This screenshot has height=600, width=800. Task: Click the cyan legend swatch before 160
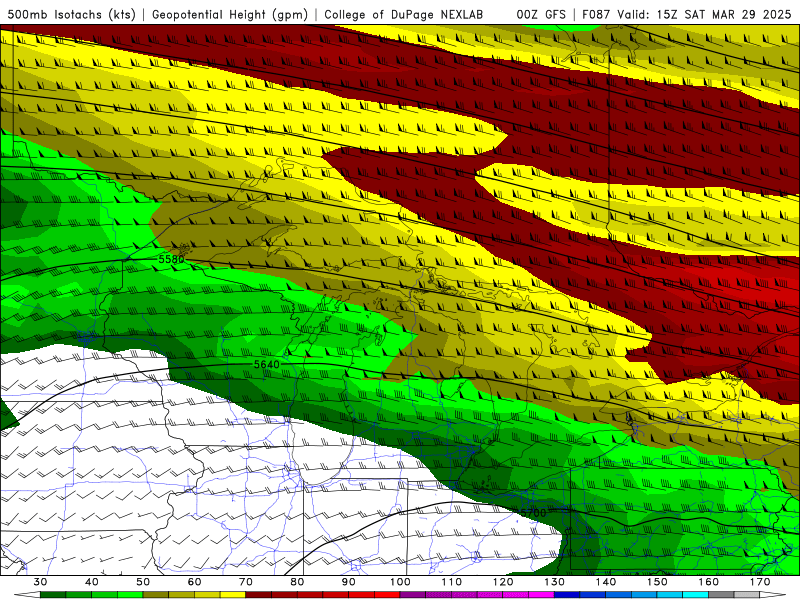coord(696,595)
